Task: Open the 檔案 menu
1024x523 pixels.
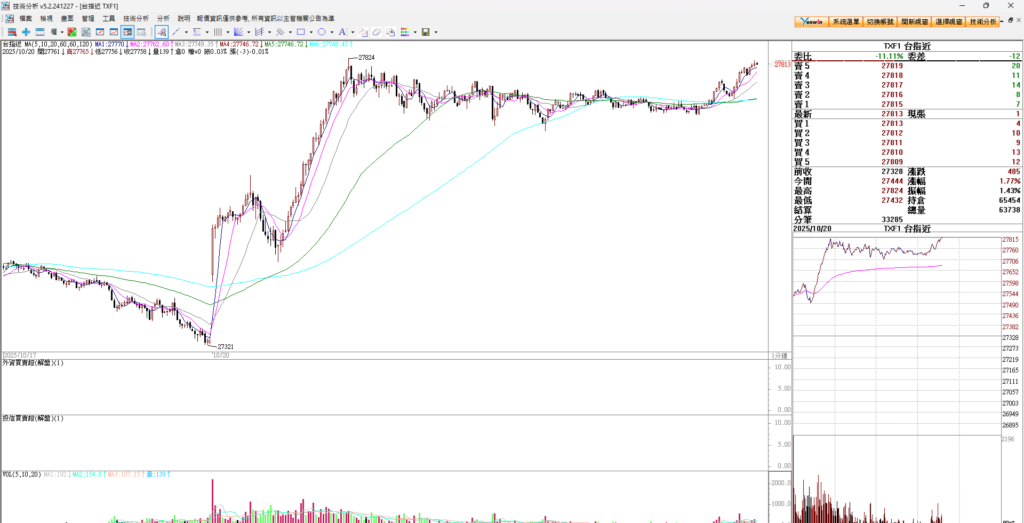Action: 25,19
